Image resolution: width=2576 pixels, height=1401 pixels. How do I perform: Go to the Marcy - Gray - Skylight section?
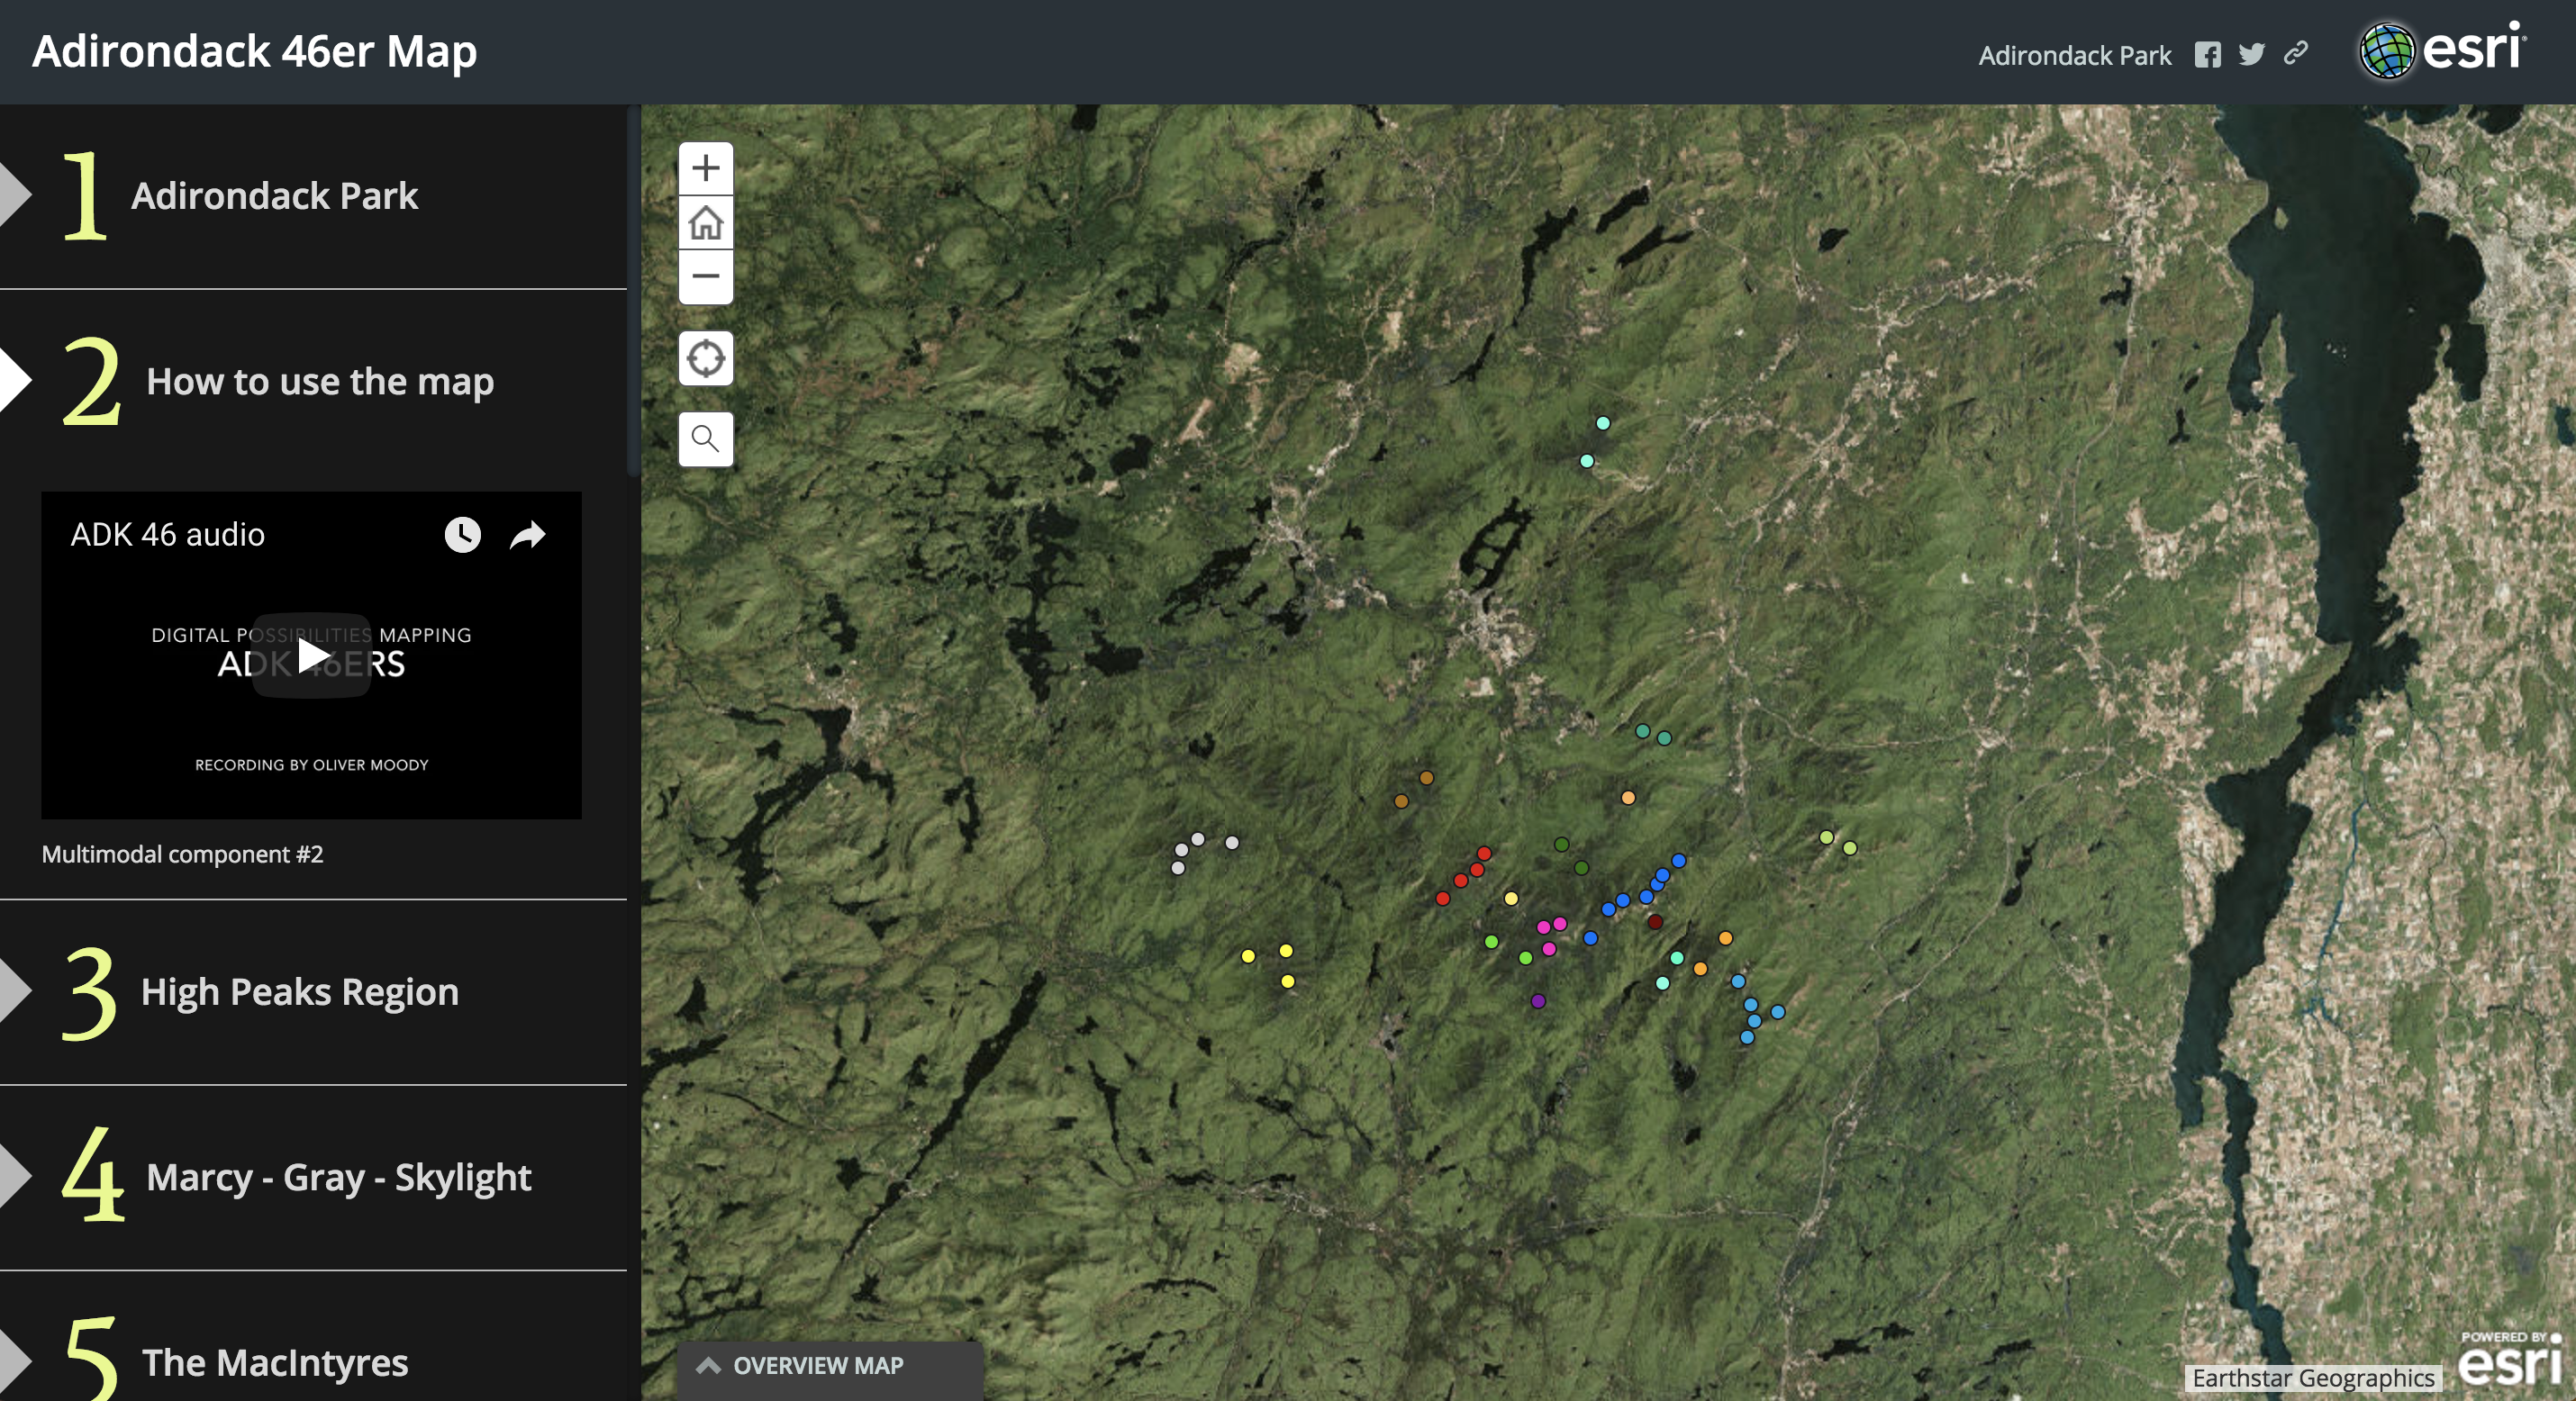coord(338,1177)
